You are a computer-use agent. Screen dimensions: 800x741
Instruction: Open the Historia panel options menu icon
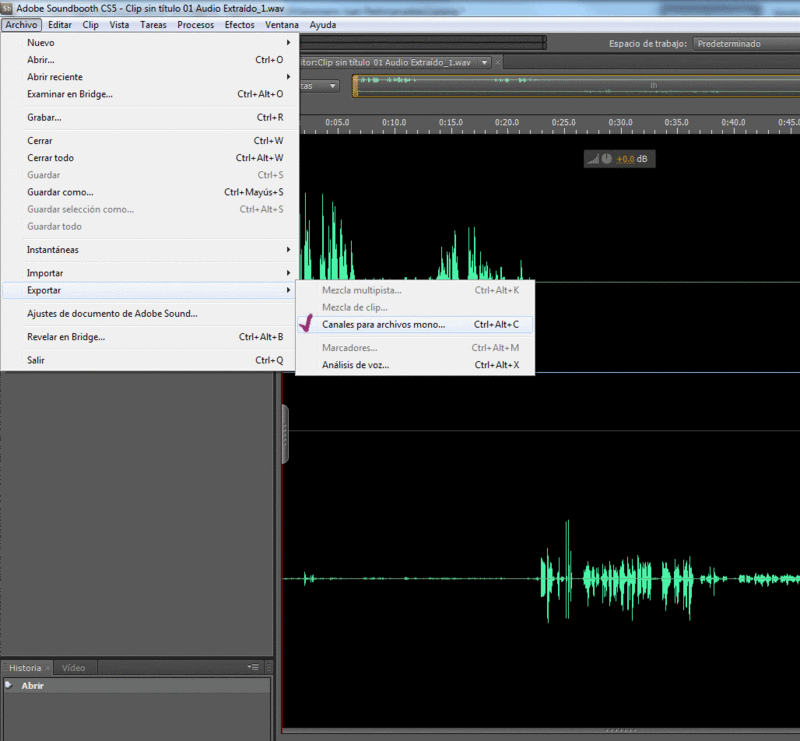click(x=253, y=667)
